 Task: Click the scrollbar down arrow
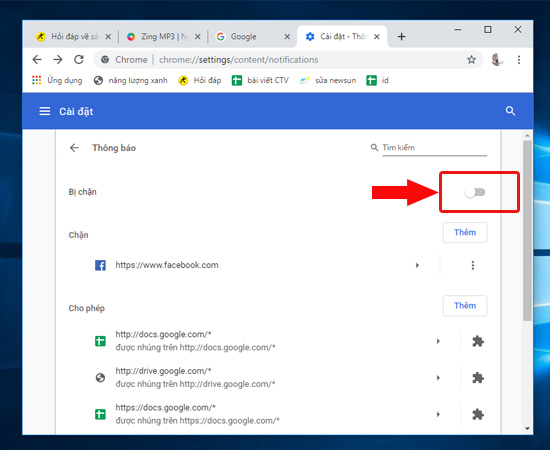(527, 428)
